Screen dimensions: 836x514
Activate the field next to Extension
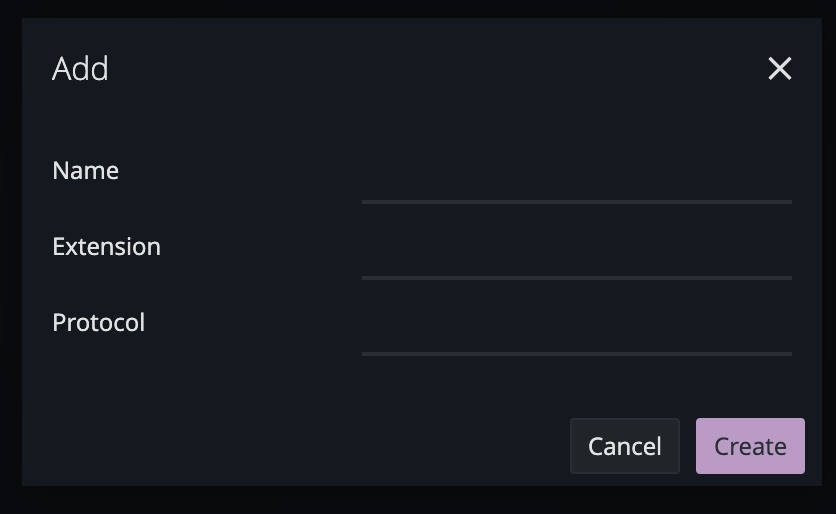coord(576,260)
